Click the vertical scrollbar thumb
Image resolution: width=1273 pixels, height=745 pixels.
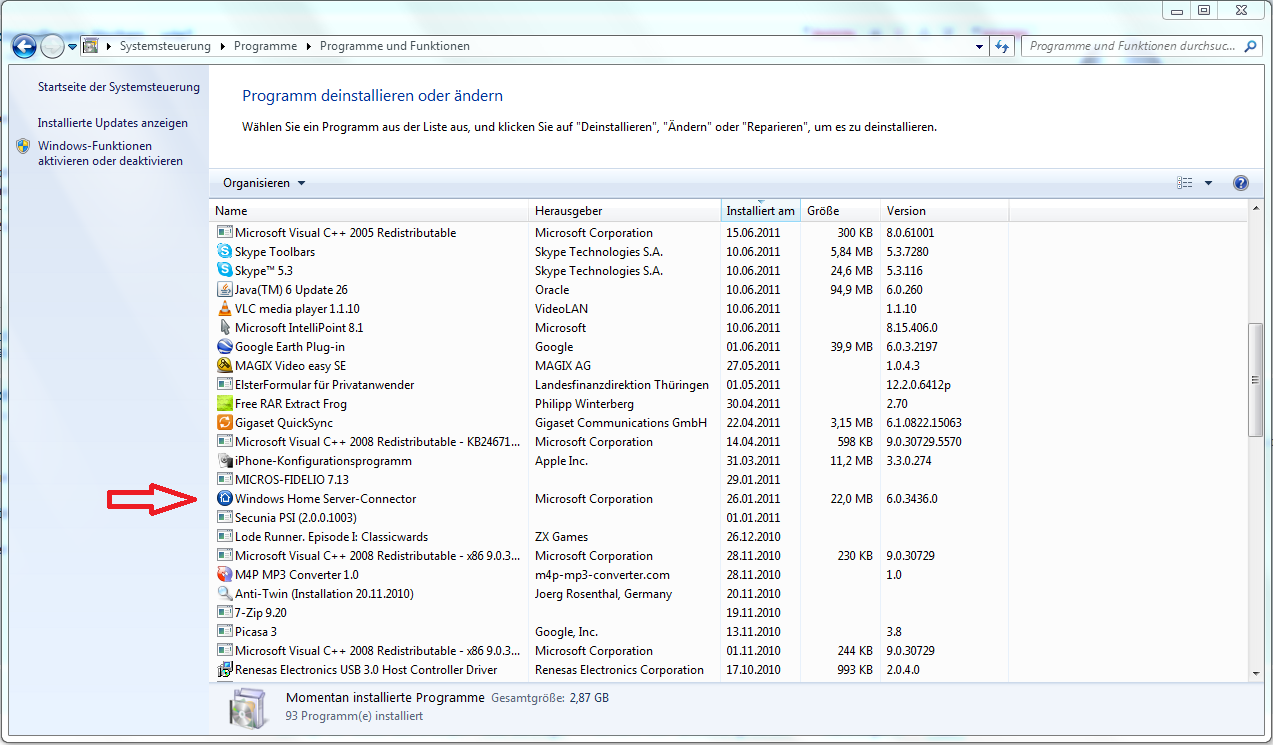1256,380
